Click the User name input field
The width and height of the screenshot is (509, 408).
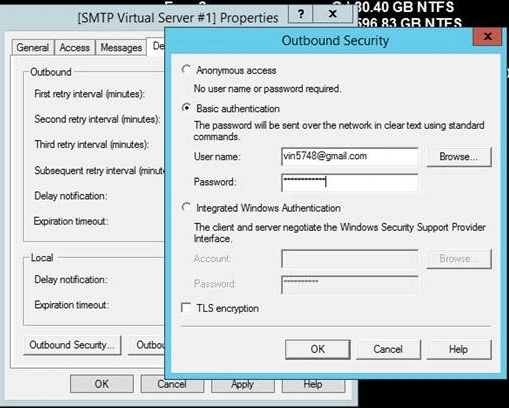click(349, 156)
